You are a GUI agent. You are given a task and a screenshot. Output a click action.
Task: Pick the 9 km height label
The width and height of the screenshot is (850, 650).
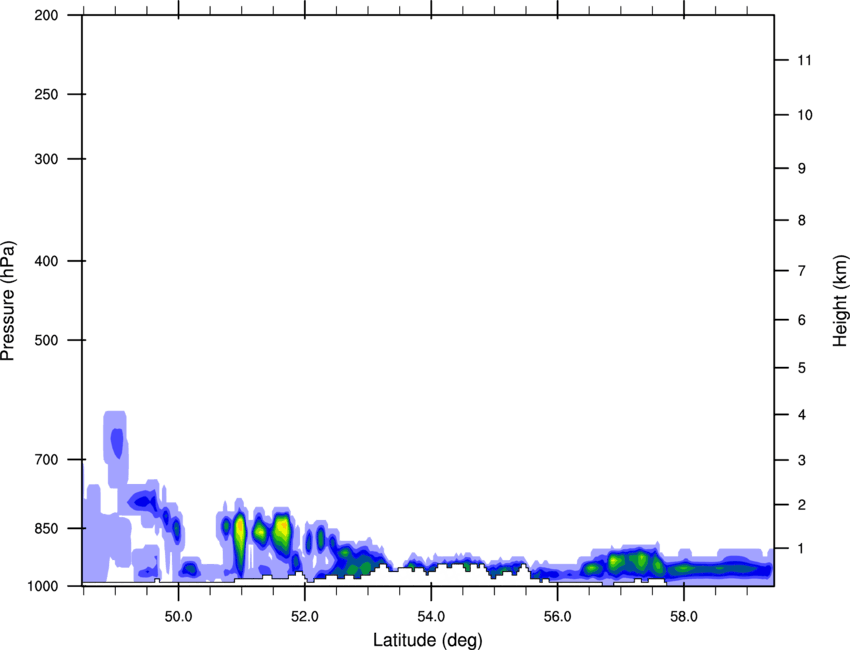pyautogui.click(x=801, y=169)
